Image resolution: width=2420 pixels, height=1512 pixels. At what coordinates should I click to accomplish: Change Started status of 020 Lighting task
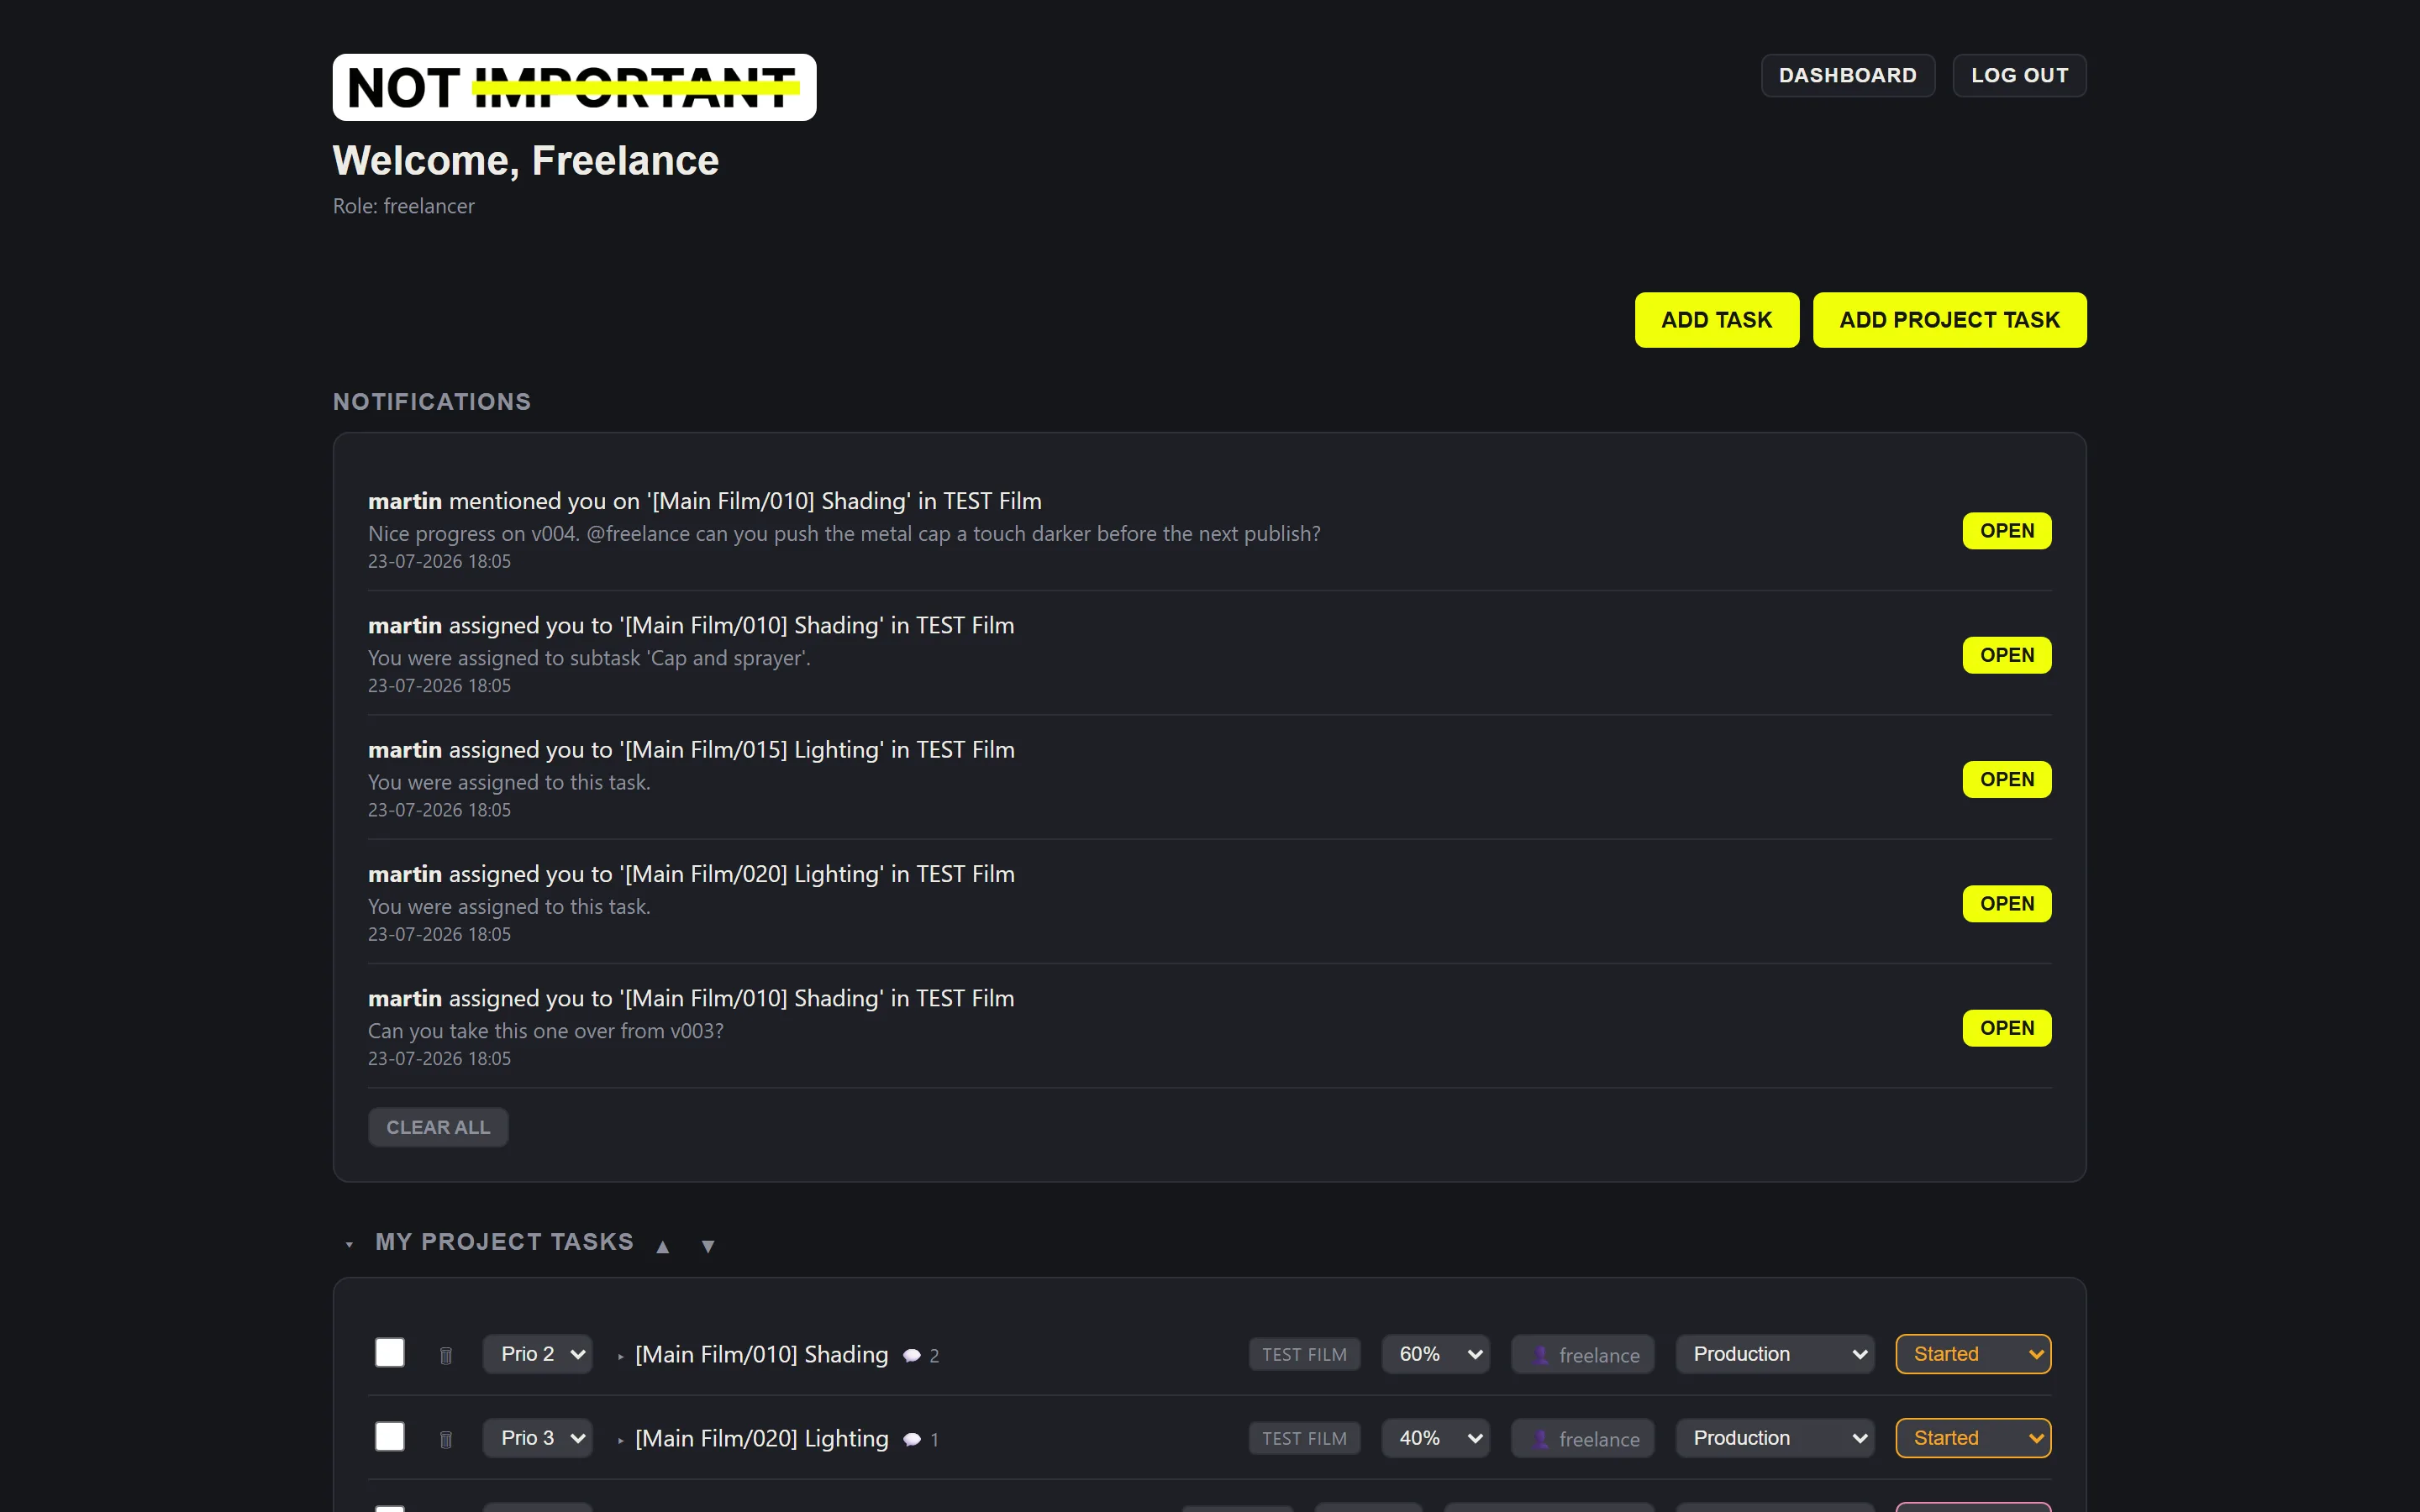click(x=1973, y=1438)
